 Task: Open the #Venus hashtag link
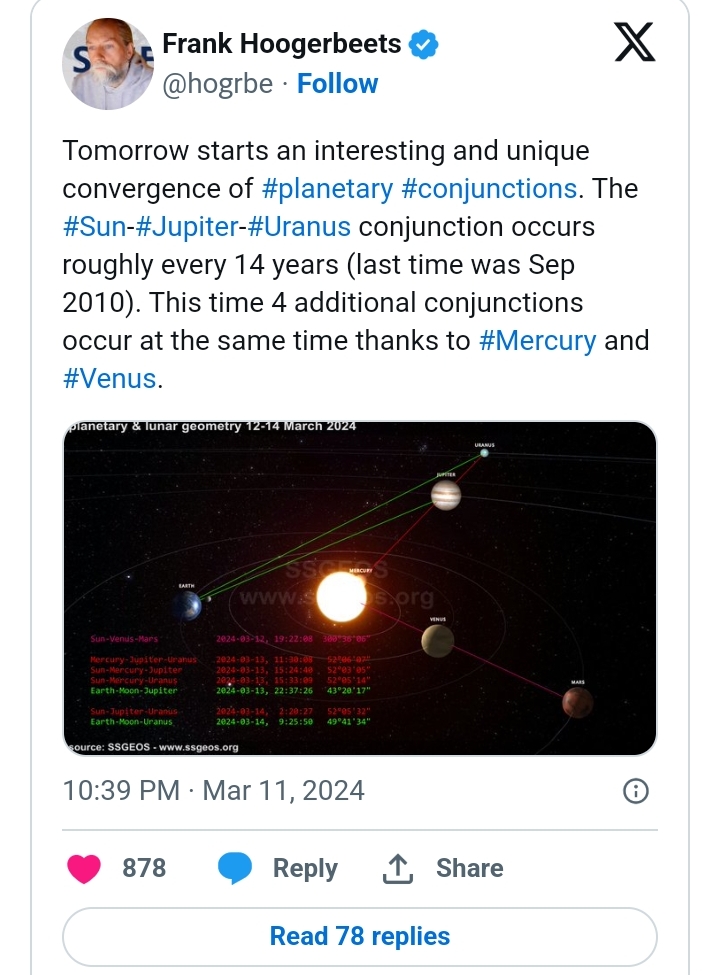[110, 379]
